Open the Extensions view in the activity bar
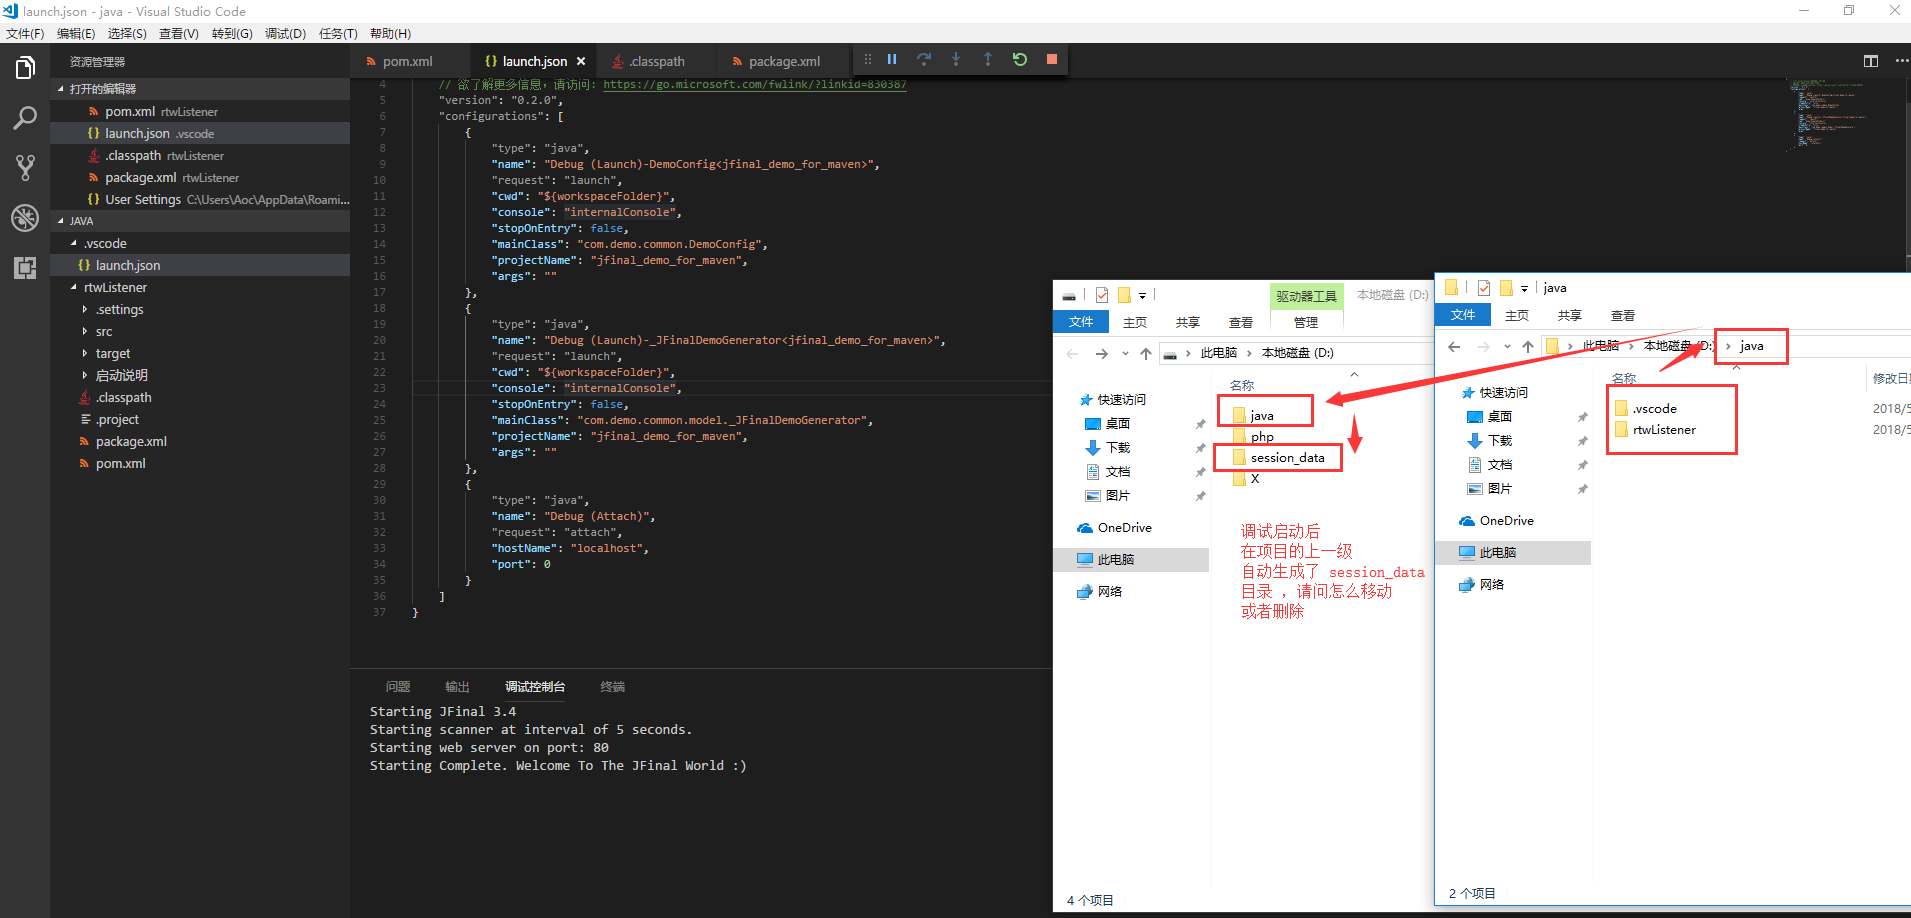Image resolution: width=1911 pixels, height=918 pixels. 25,268
